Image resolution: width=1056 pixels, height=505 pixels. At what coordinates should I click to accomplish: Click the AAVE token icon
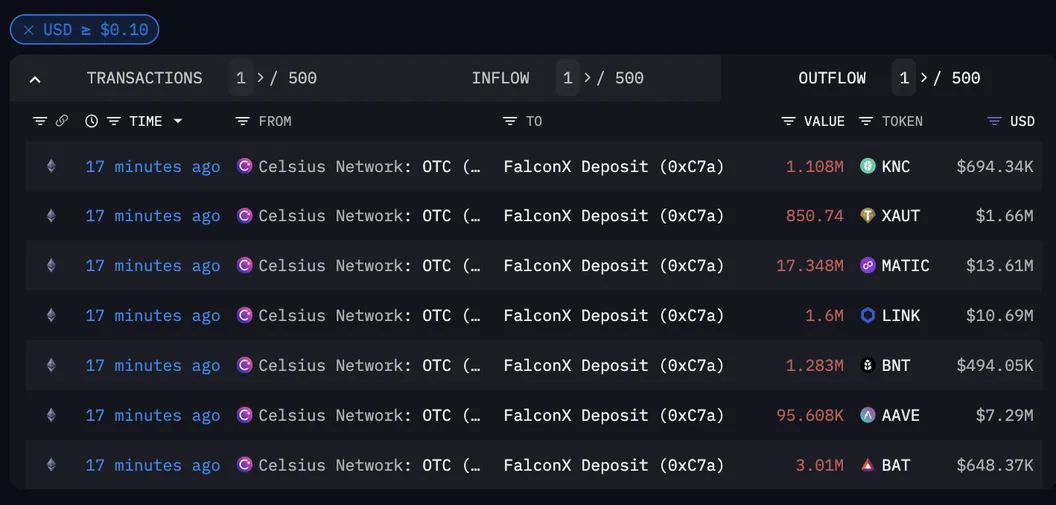point(868,415)
